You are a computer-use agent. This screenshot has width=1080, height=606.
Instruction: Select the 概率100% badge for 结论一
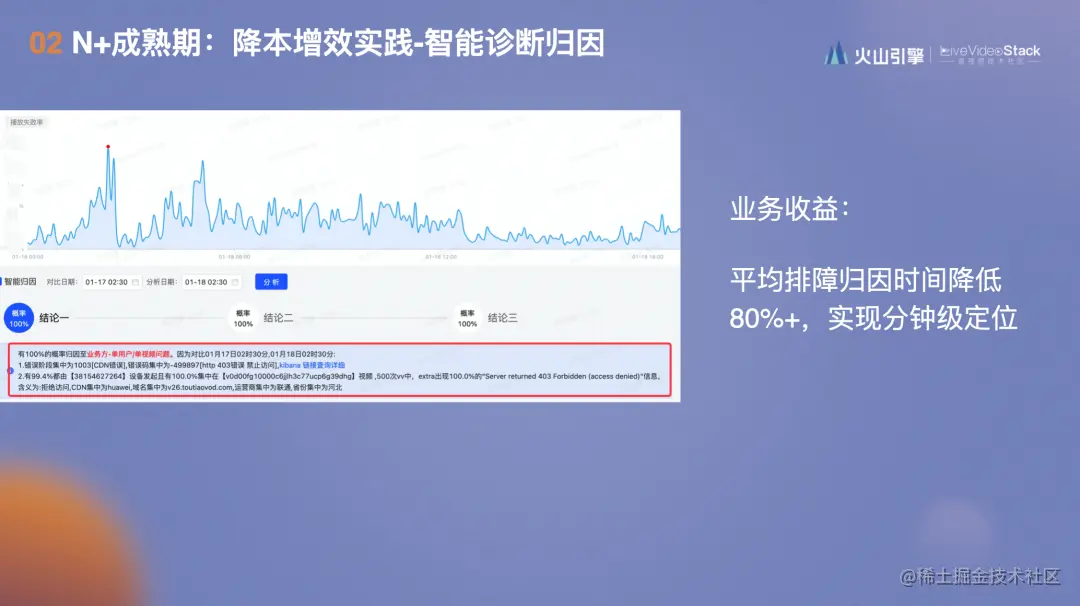(x=17, y=317)
